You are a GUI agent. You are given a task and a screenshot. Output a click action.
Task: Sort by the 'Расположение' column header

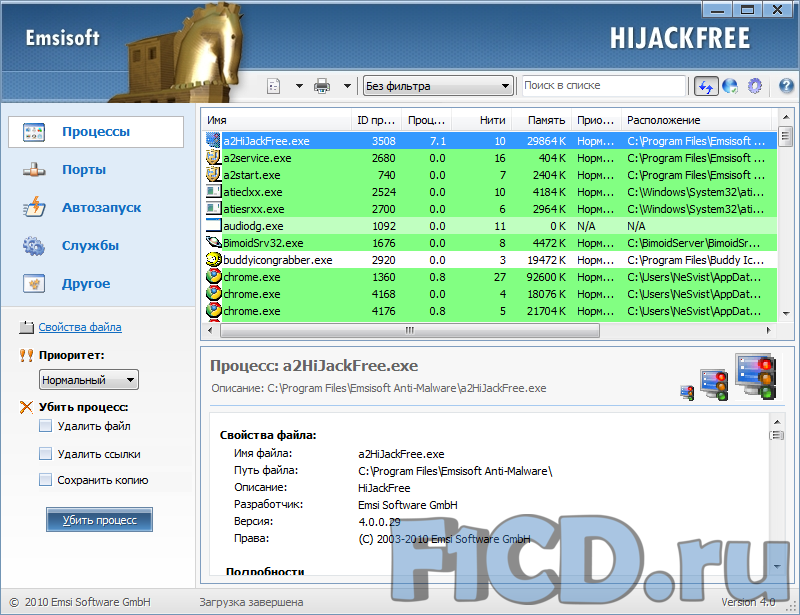point(696,120)
